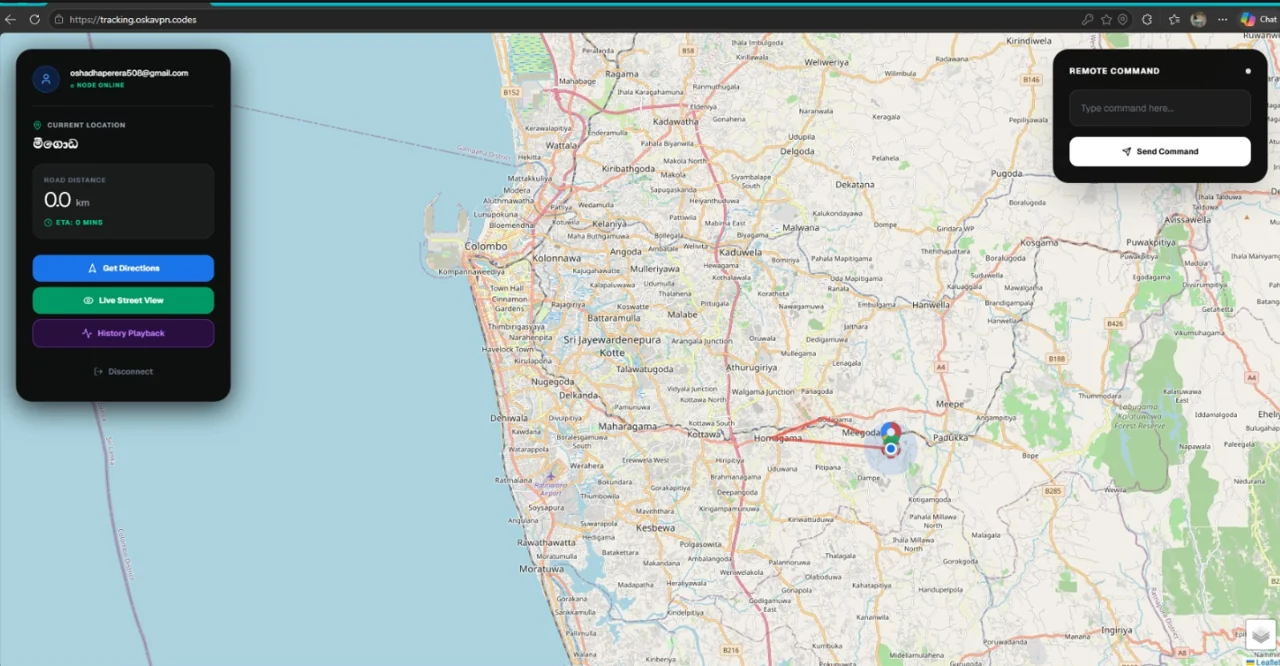Click the 0.0 km road distance value
Screen dimensions: 1280x666
click(66, 201)
